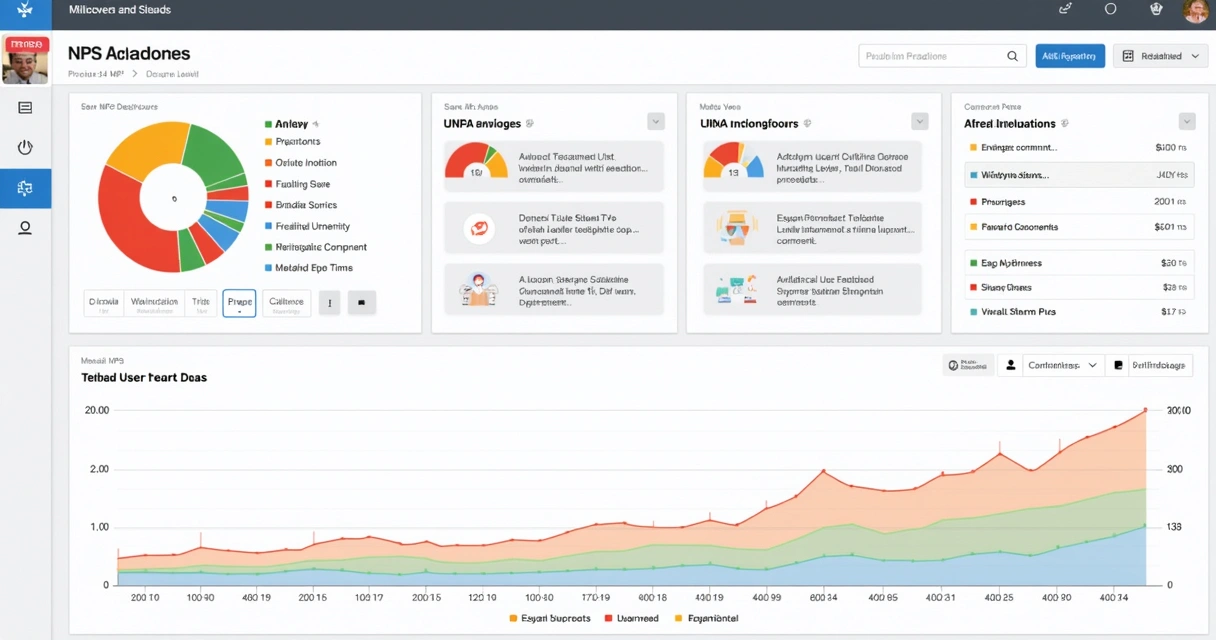
Task: Open the user profile icon in the sidebar
Action: click(x=25, y=228)
